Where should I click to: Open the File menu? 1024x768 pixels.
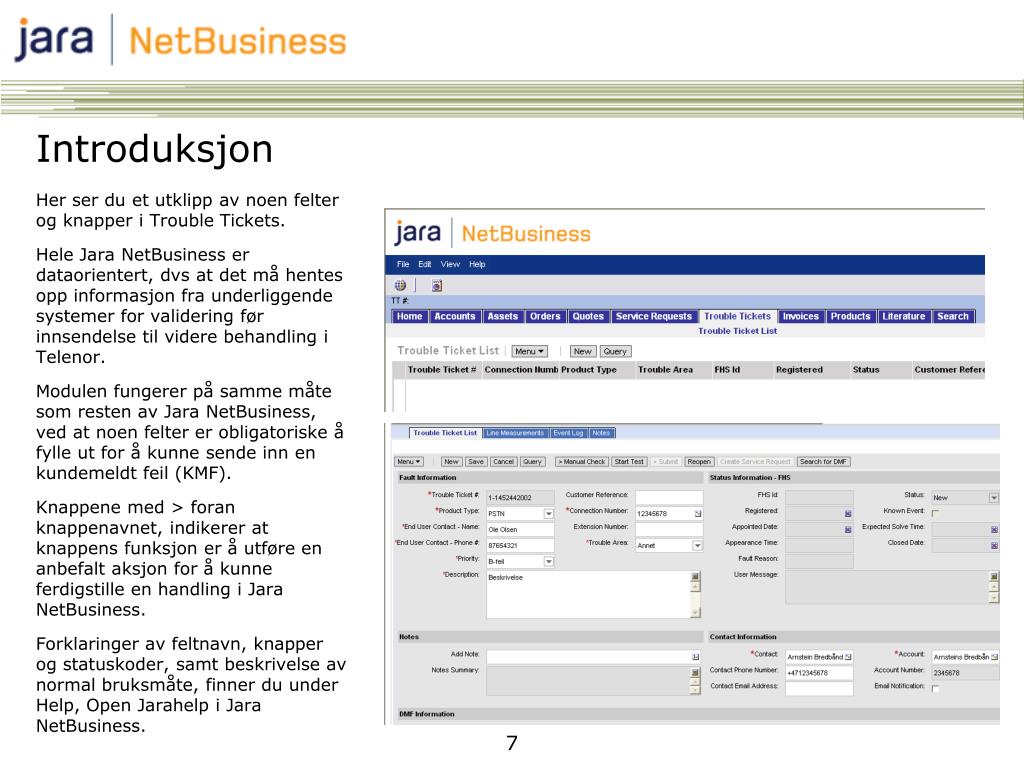pyautogui.click(x=403, y=264)
